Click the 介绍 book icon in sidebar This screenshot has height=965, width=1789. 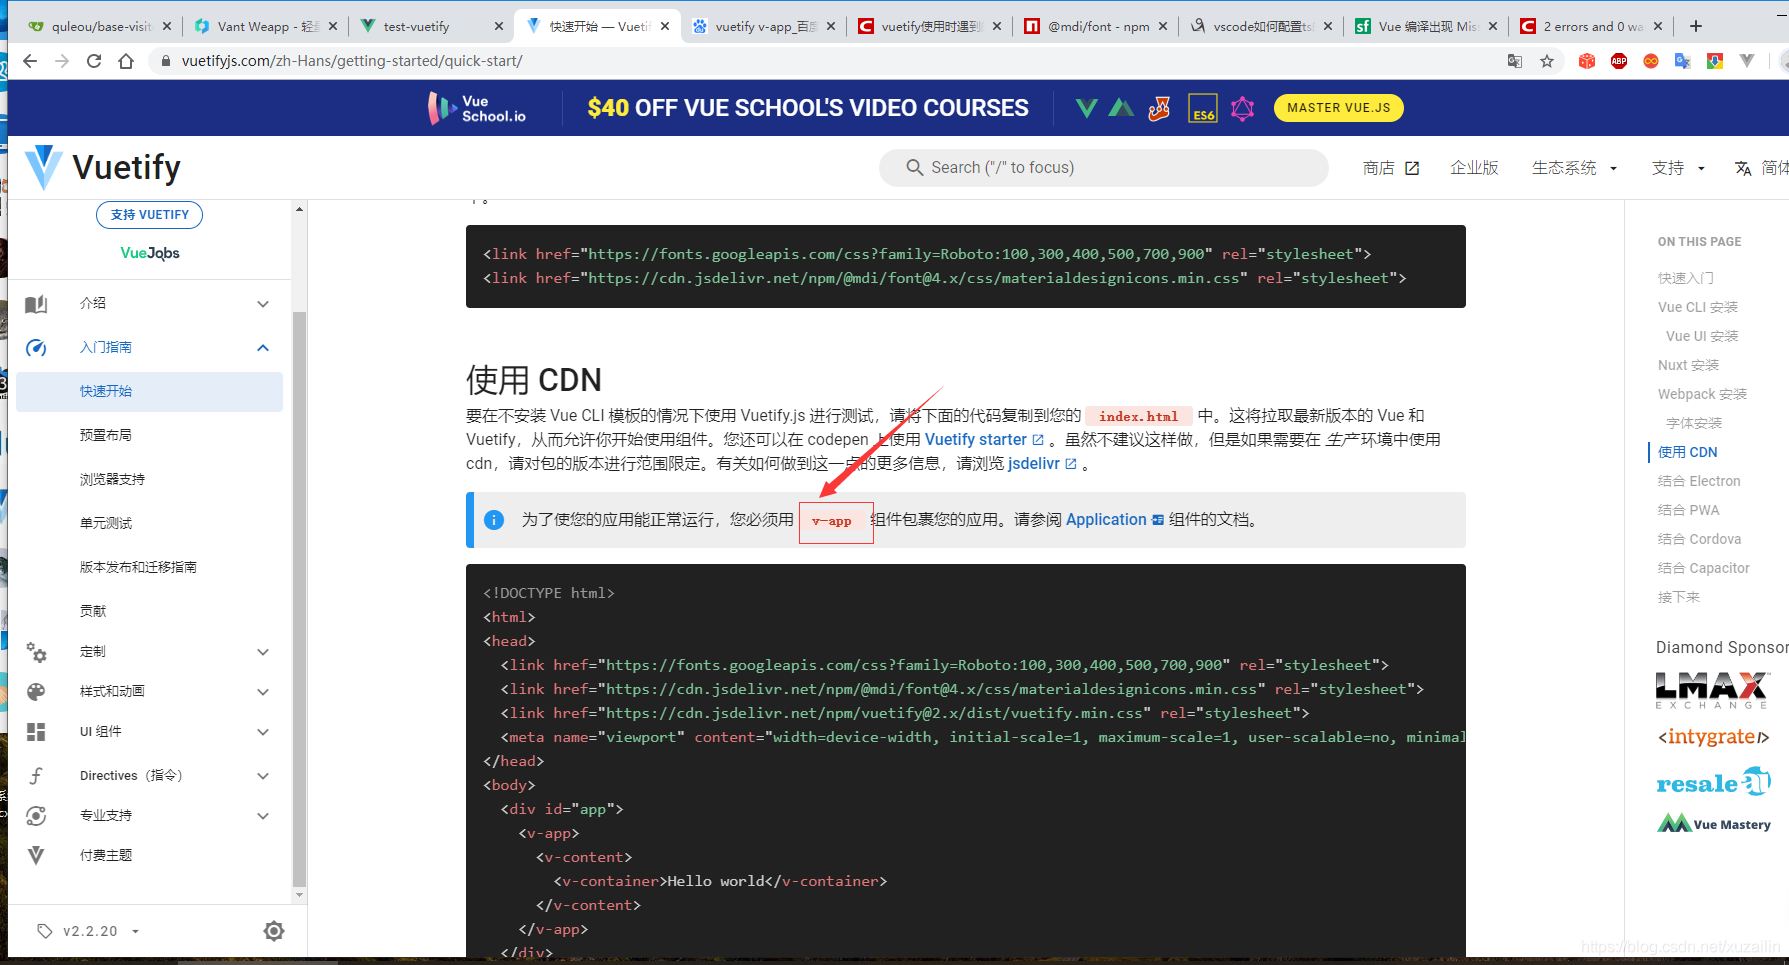(36, 304)
